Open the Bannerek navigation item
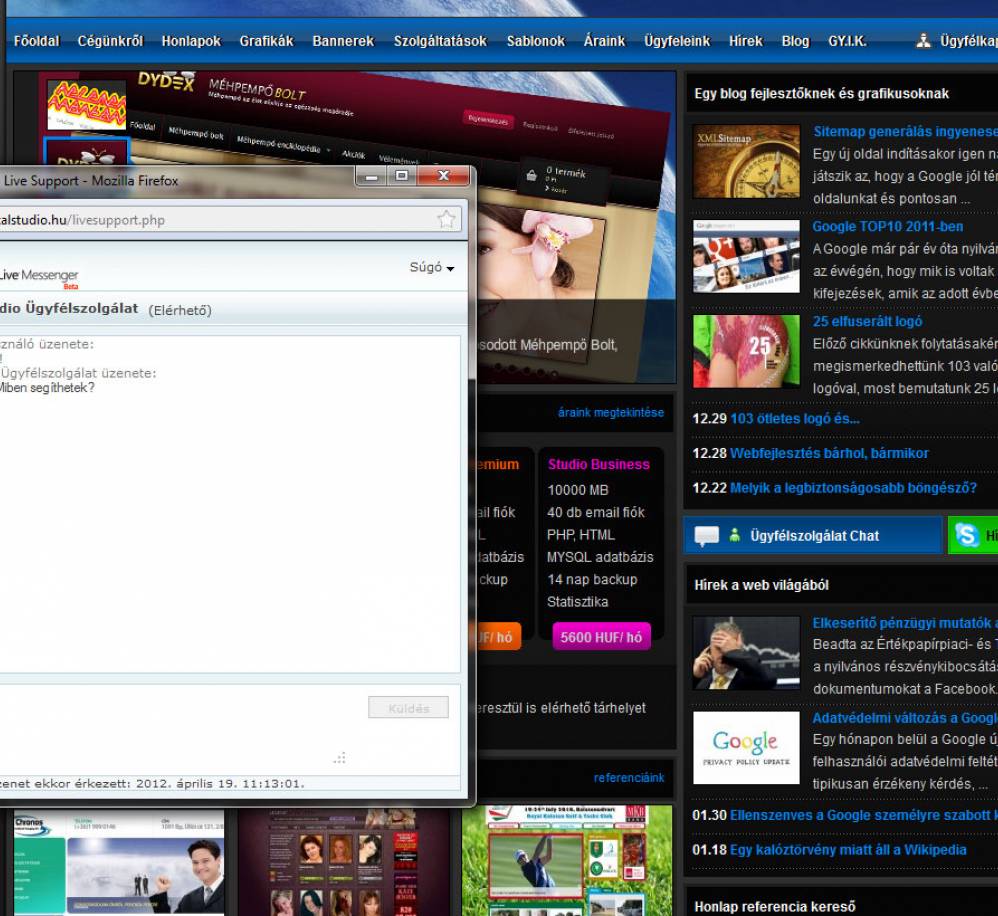The width and height of the screenshot is (998, 916). (343, 41)
